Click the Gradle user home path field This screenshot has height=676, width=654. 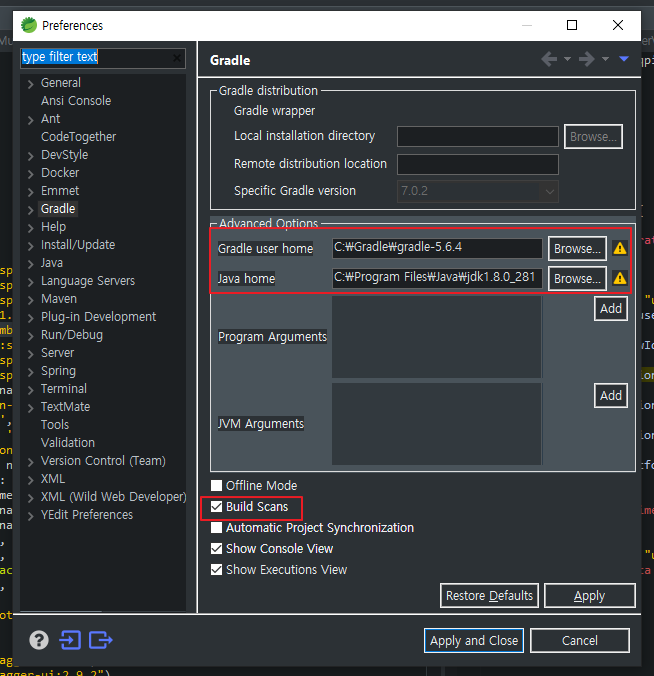437,248
